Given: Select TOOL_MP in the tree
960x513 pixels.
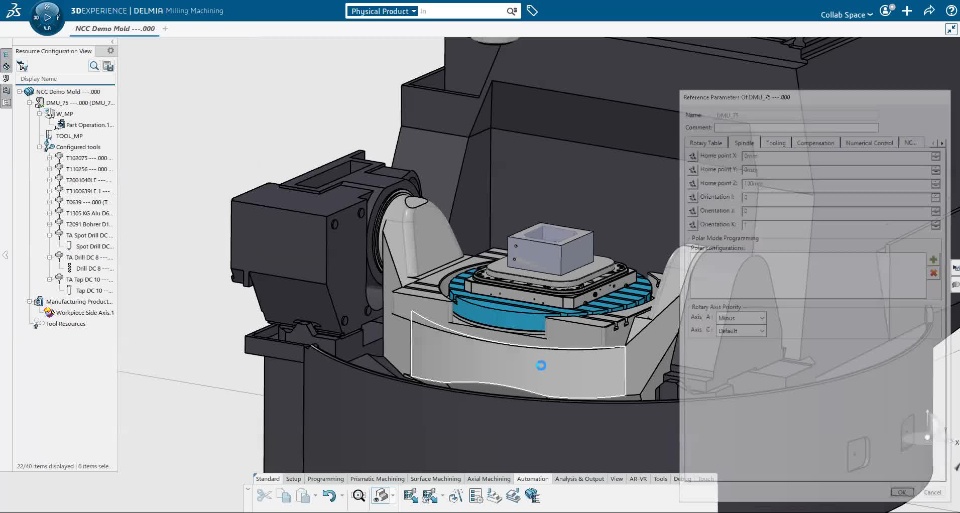Looking at the screenshot, I should 69,136.
